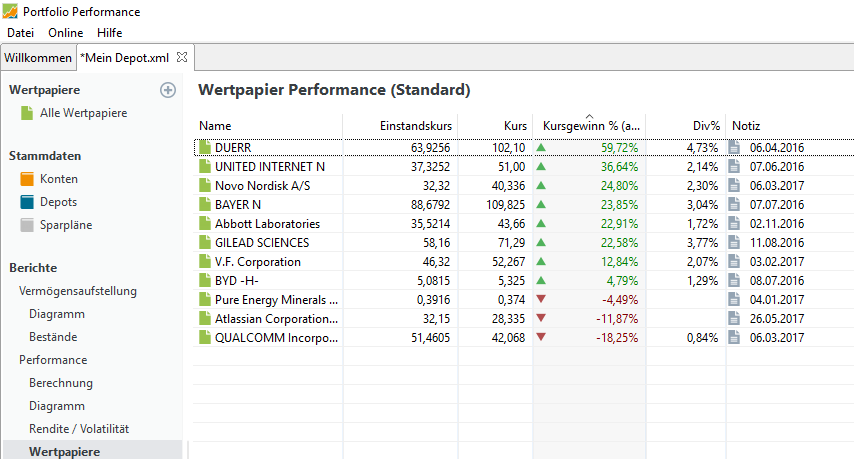Image resolution: width=854 pixels, height=459 pixels.
Task: Click the note icon for 06.04.2016
Action: pos(734,148)
